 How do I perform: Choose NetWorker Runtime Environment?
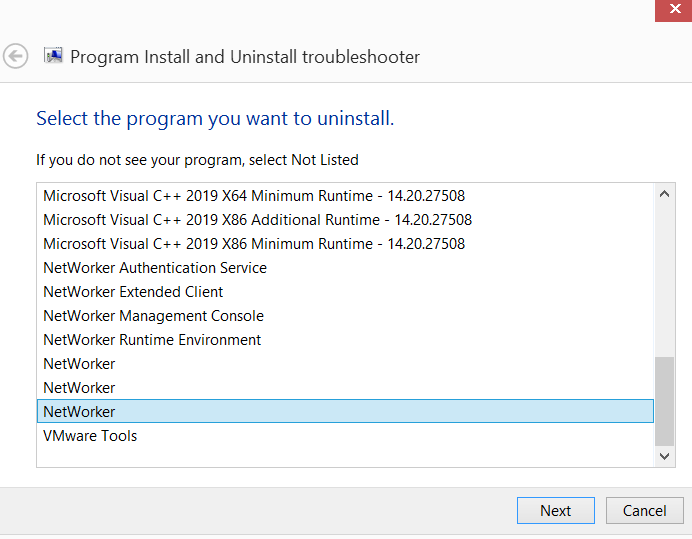(x=152, y=340)
